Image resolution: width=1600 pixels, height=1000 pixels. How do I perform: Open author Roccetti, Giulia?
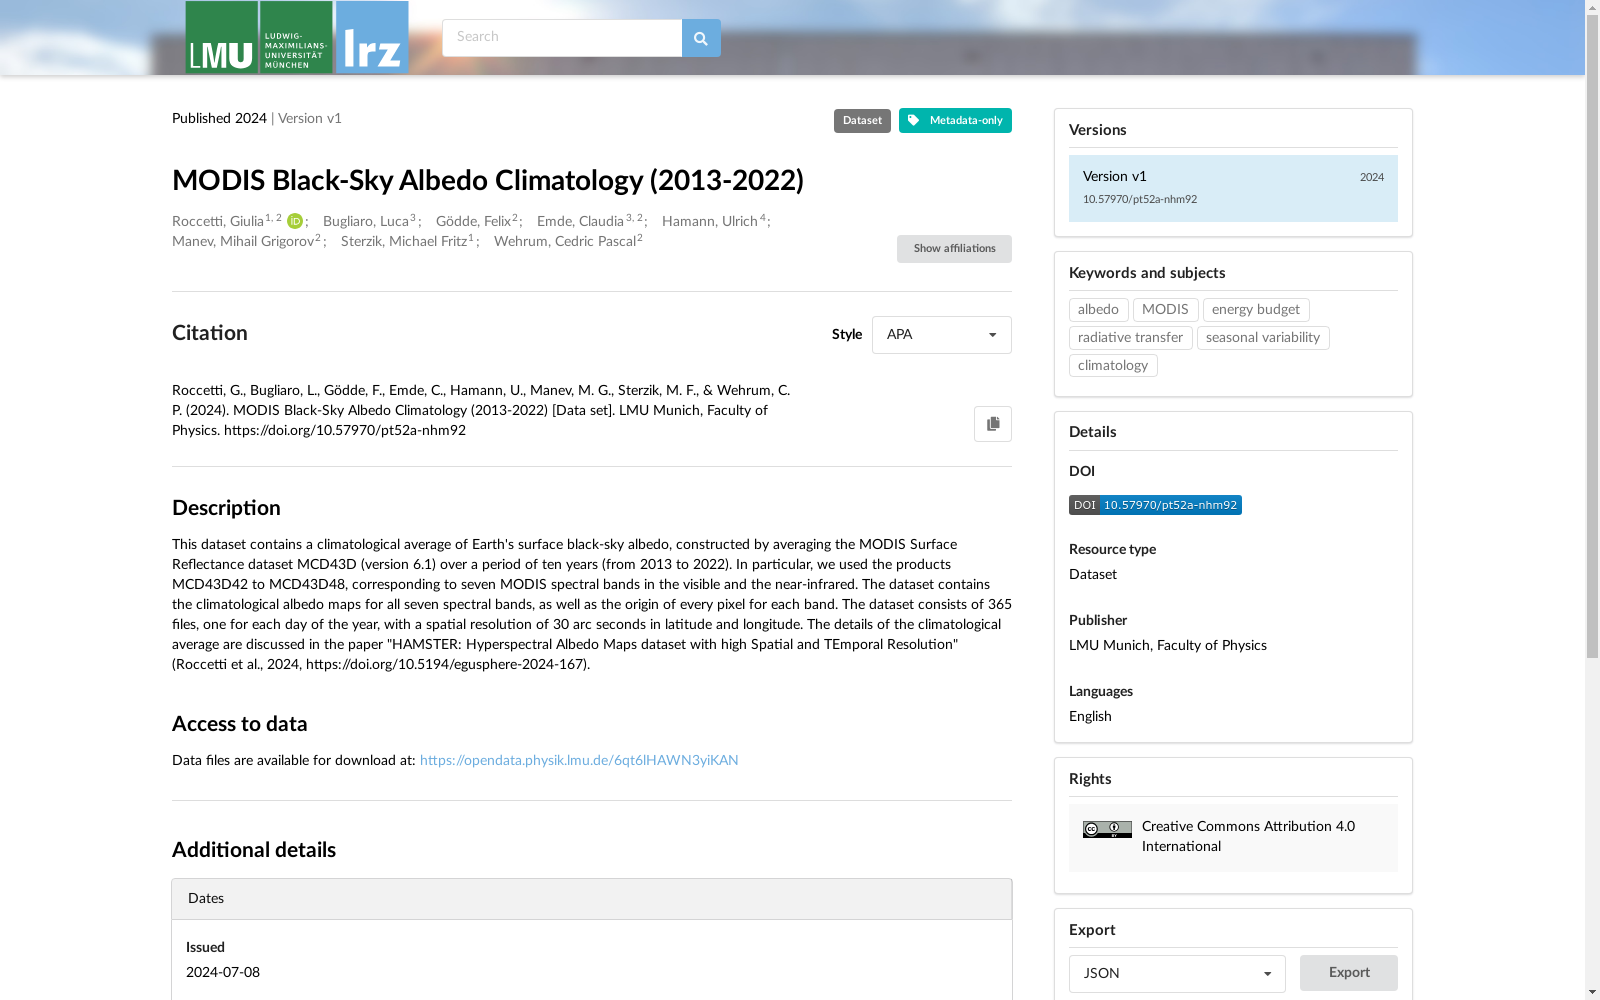coord(218,222)
